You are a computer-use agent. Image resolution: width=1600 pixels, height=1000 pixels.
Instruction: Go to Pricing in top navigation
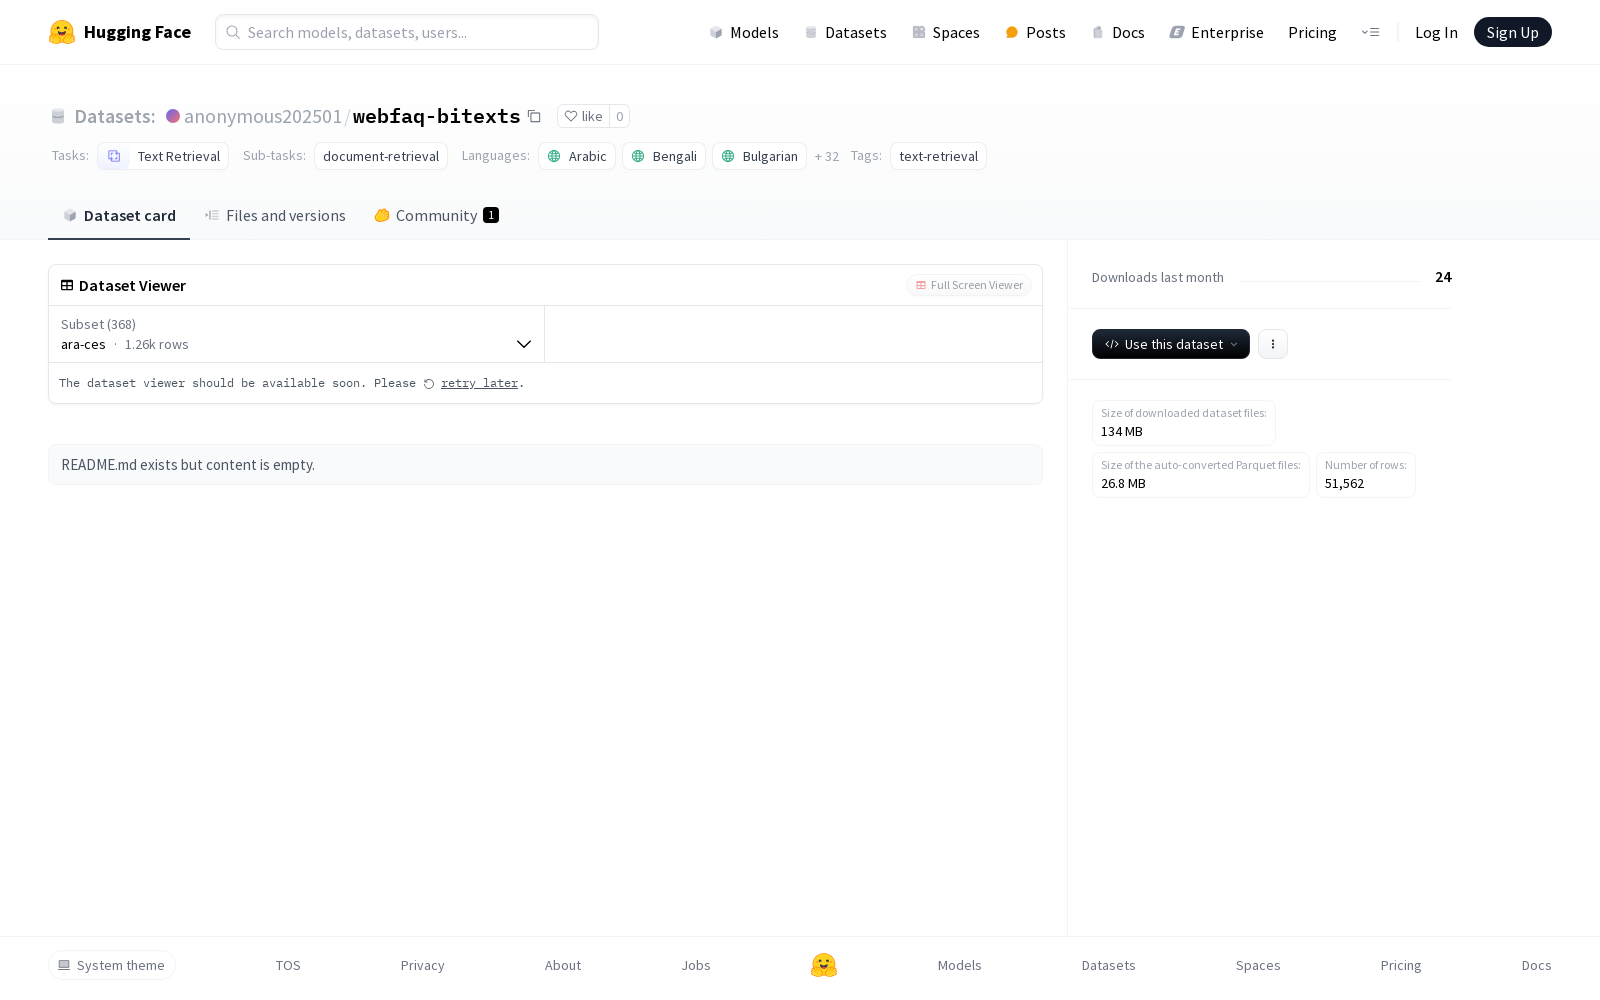(x=1312, y=32)
